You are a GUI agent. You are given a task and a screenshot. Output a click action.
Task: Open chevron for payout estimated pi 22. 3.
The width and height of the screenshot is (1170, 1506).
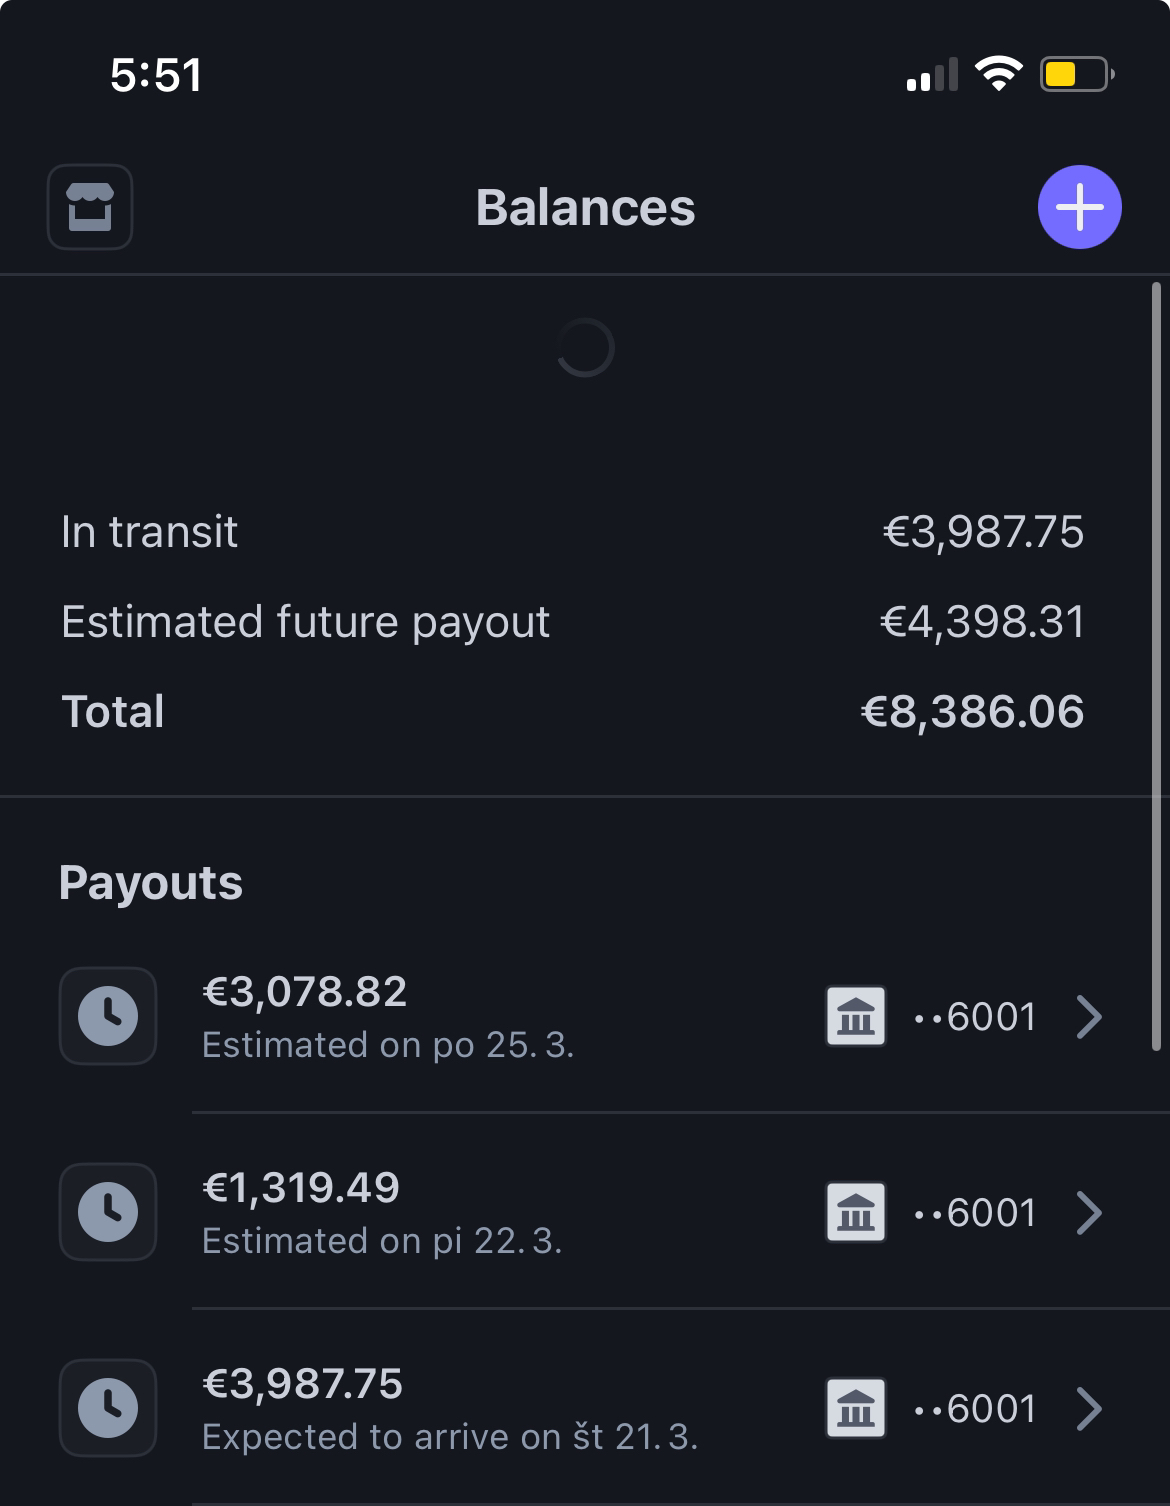pos(1089,1213)
